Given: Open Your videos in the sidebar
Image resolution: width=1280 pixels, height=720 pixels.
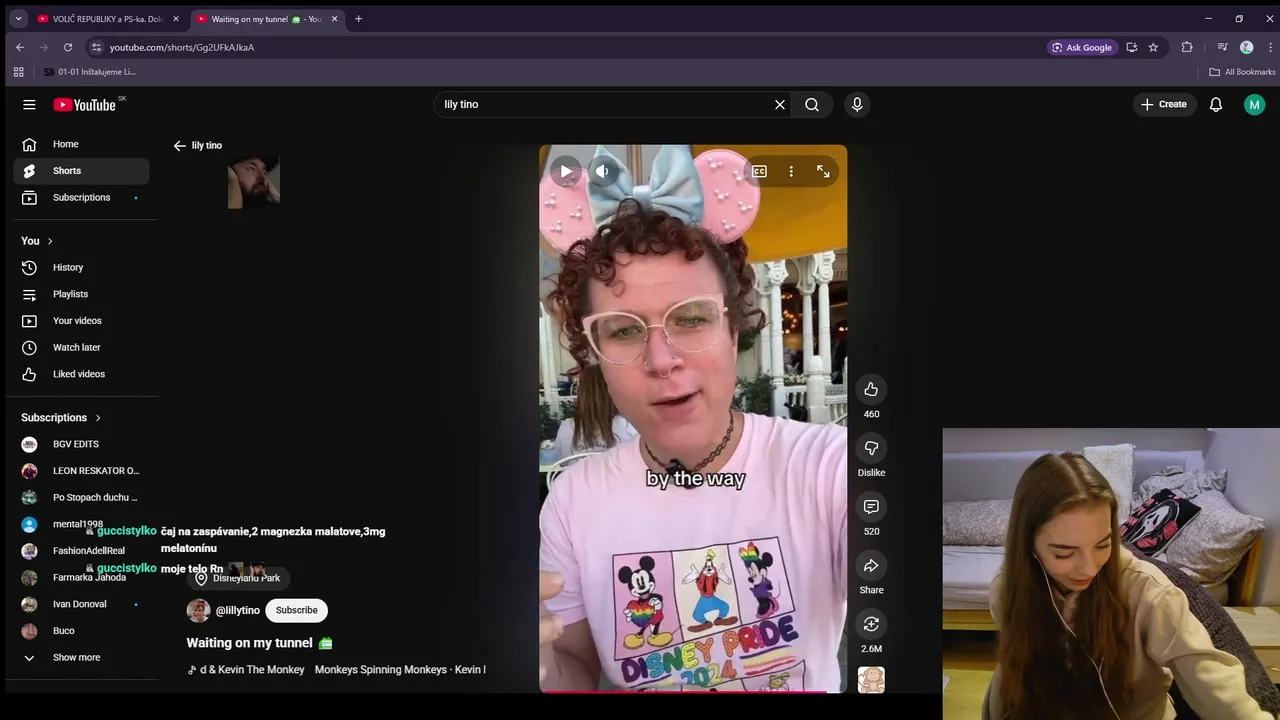Looking at the screenshot, I should [81, 321].
